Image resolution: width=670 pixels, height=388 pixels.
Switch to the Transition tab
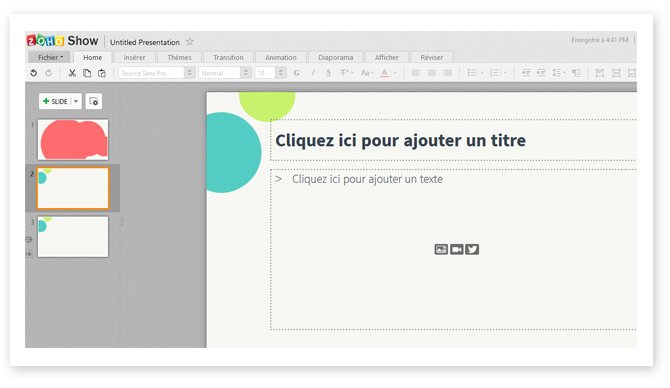point(228,57)
